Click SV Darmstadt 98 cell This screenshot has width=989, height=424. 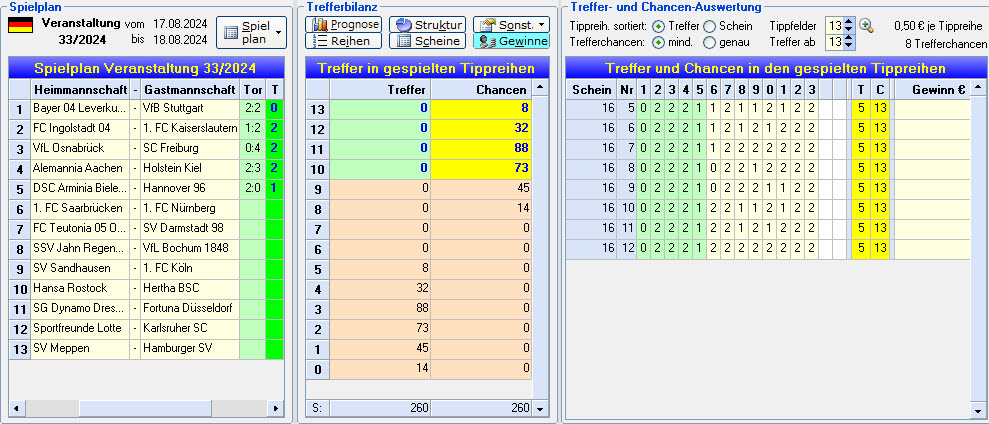click(x=190, y=228)
